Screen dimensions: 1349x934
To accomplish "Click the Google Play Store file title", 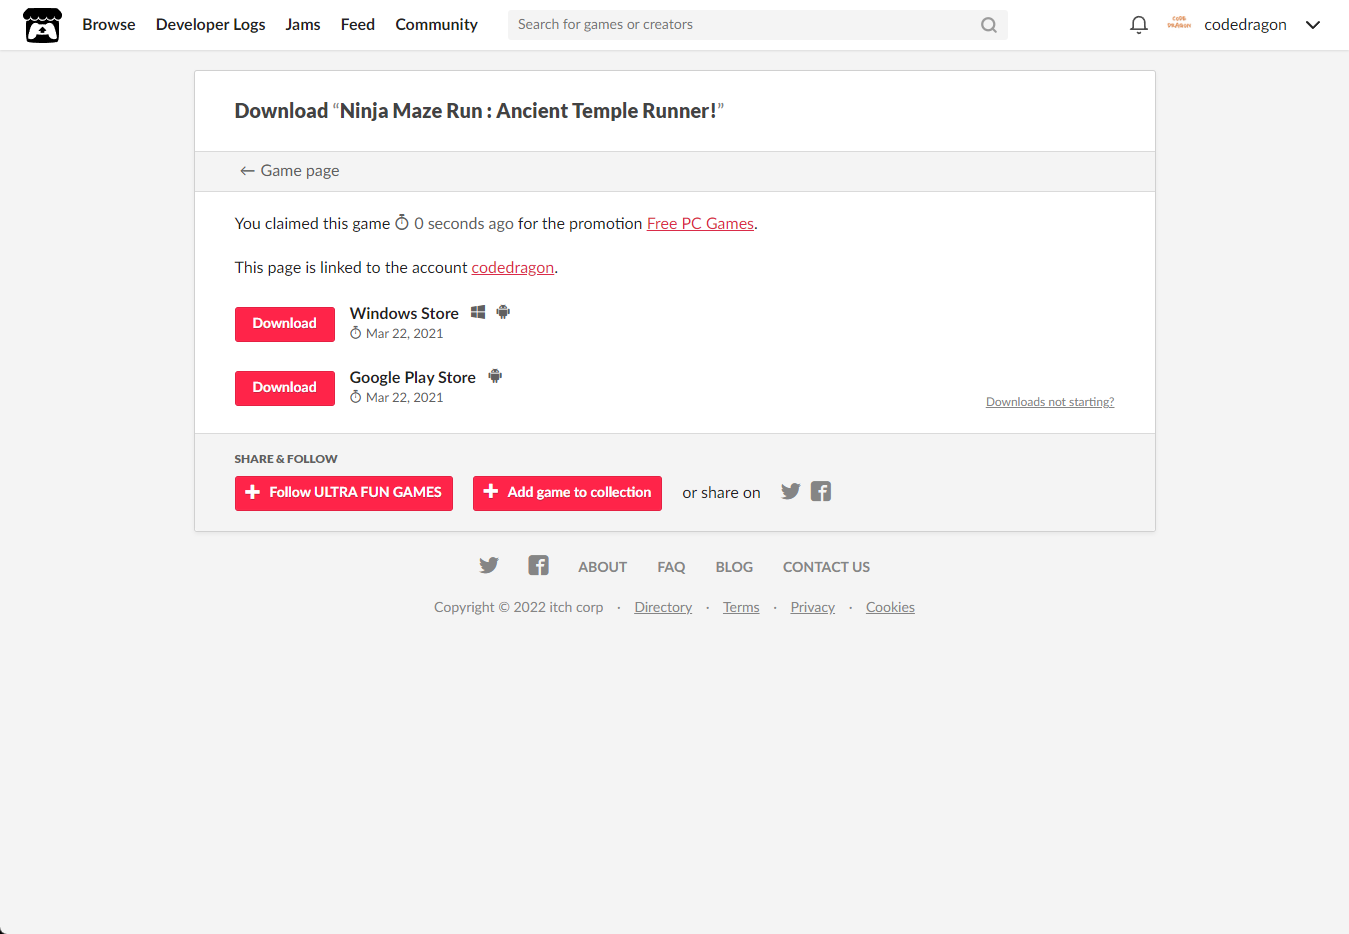I will click(412, 377).
